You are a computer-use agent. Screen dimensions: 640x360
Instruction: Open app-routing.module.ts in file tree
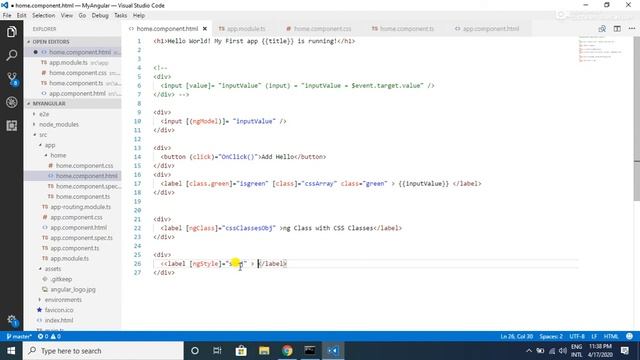(x=72, y=207)
